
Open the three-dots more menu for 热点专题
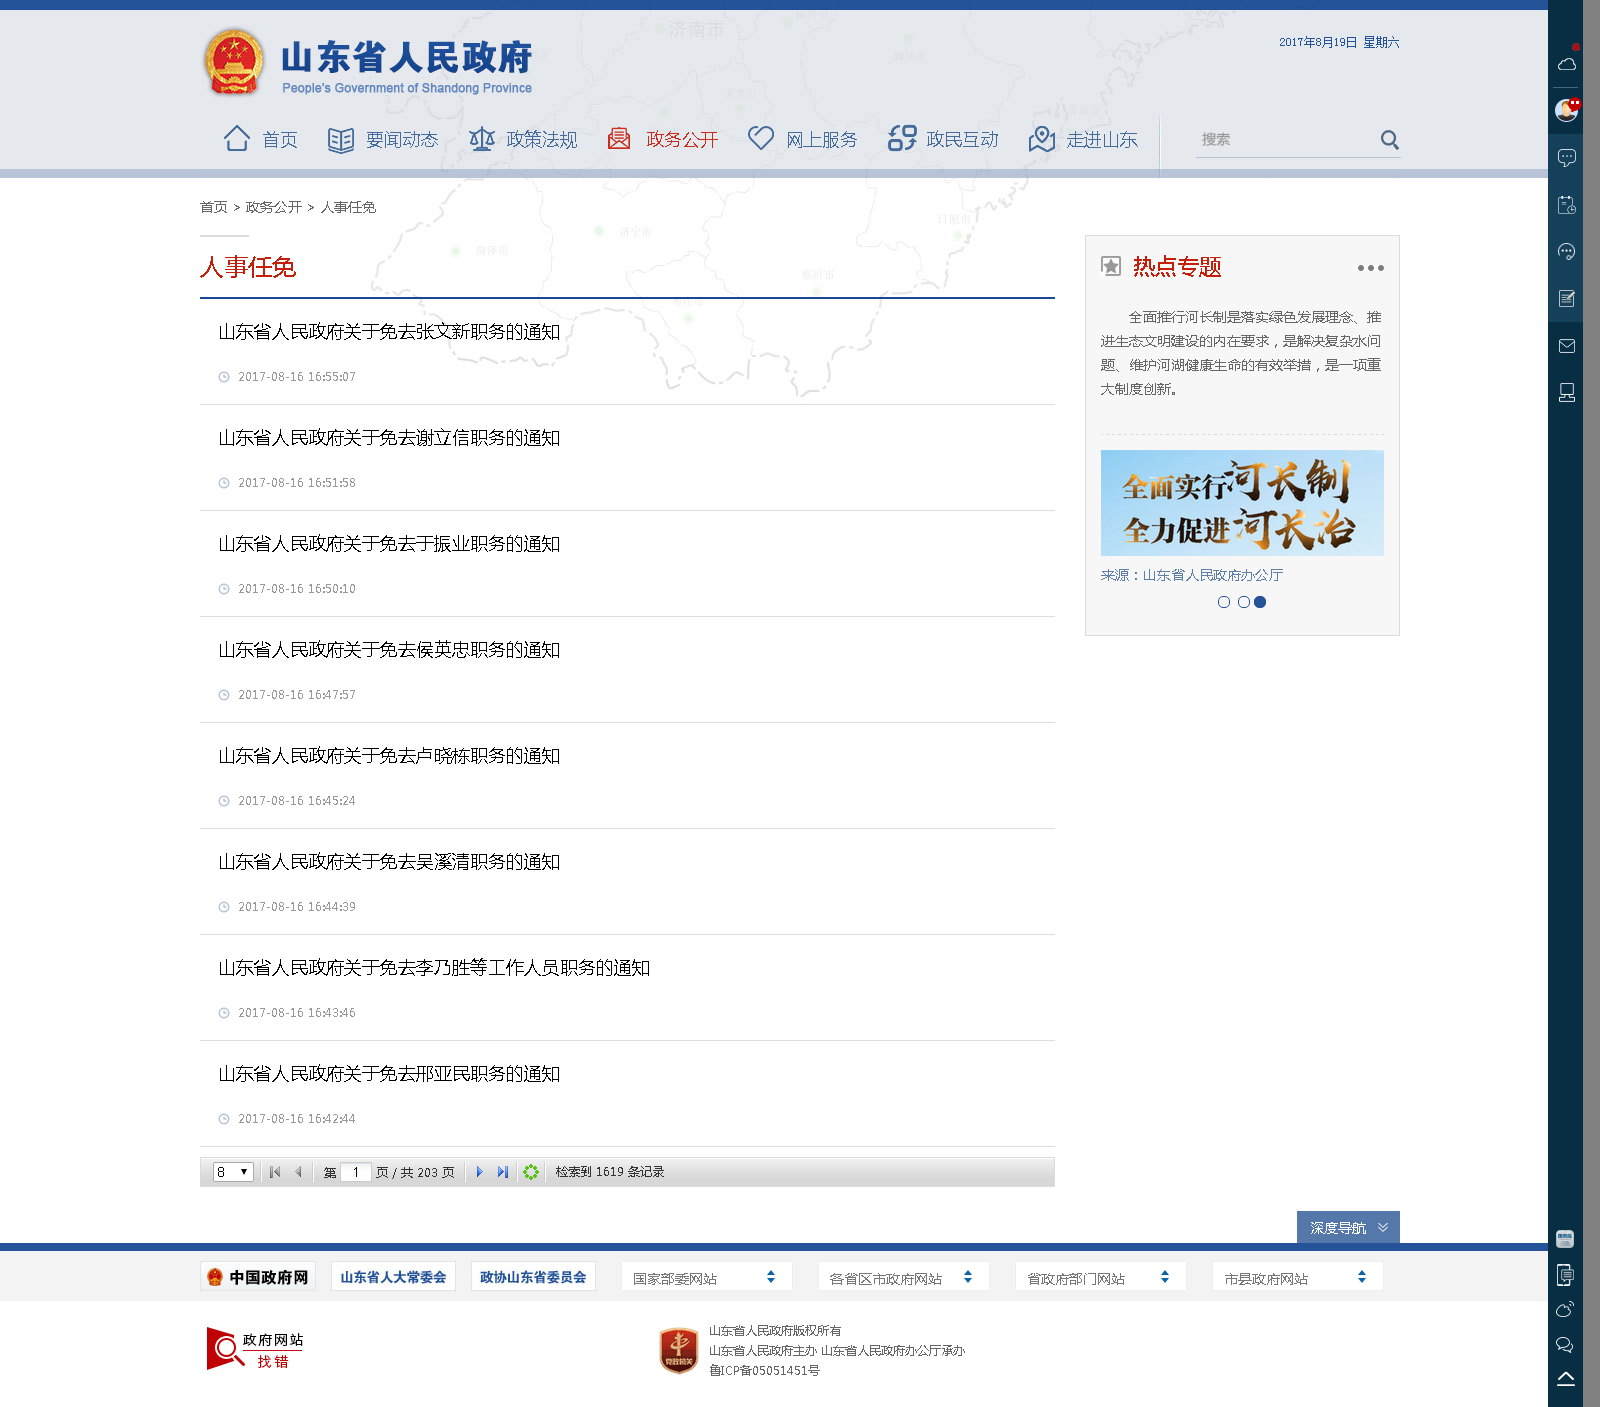click(1370, 268)
